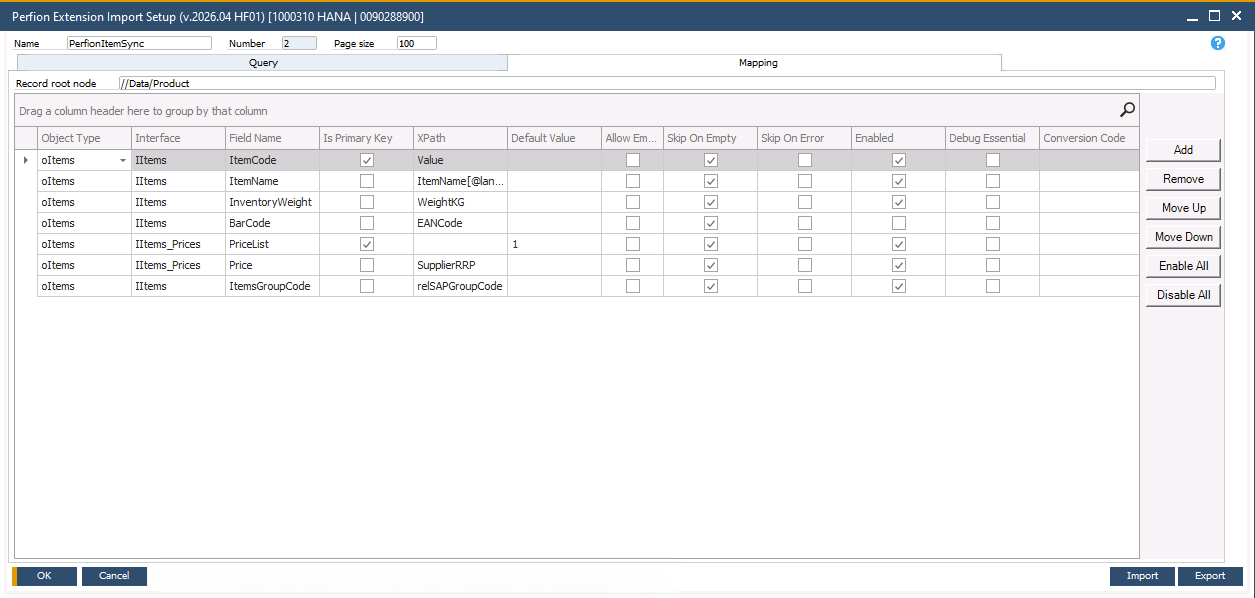Select the row indicator arrow for ItemCode
This screenshot has width=1255, height=598.
[26, 160]
